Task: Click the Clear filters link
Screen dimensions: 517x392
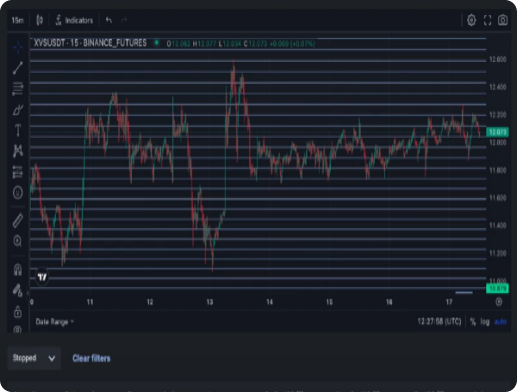Action: (x=91, y=358)
